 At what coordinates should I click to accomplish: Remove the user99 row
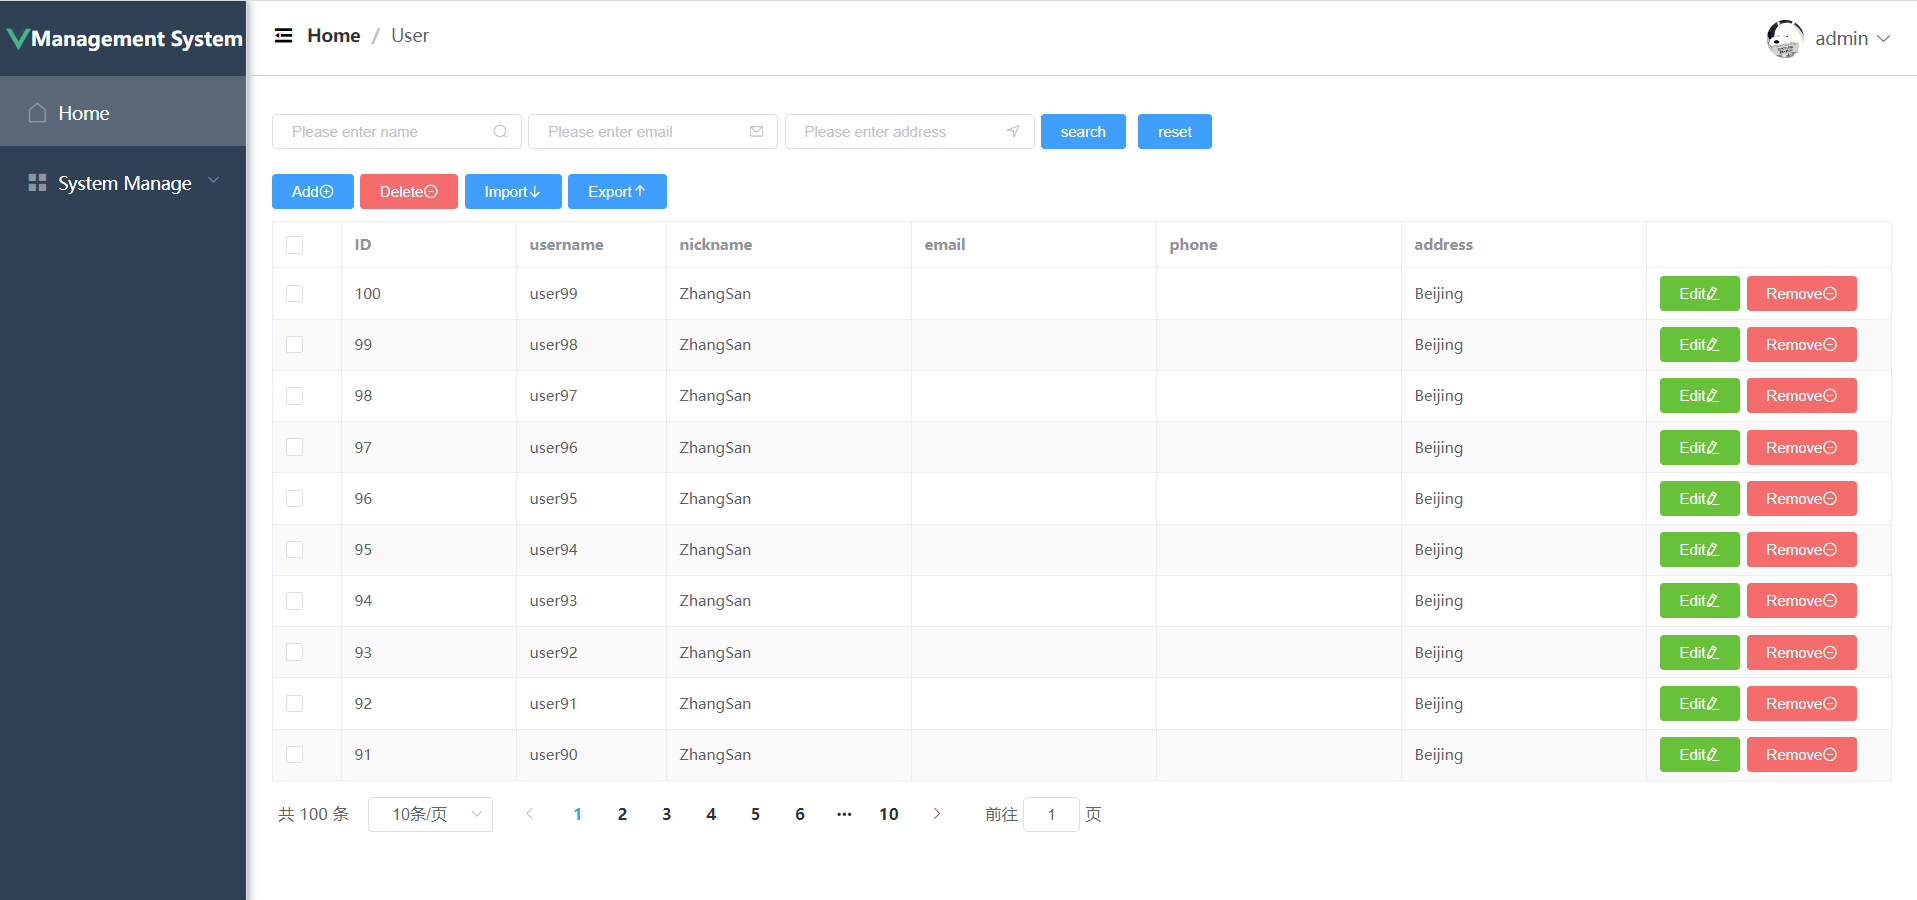[1801, 294]
